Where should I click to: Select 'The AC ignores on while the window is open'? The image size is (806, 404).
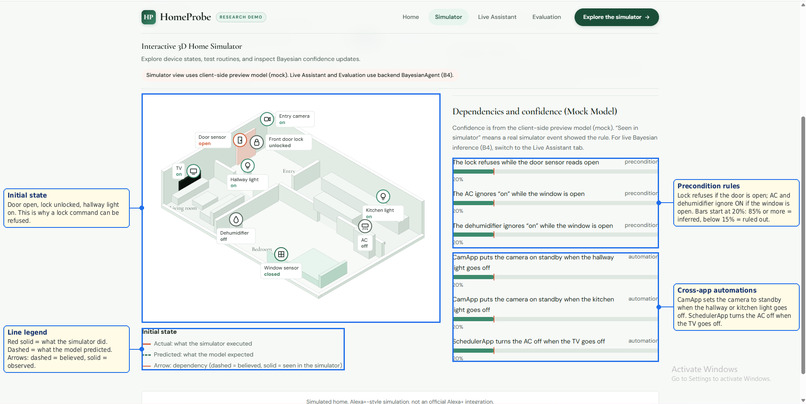[519, 194]
